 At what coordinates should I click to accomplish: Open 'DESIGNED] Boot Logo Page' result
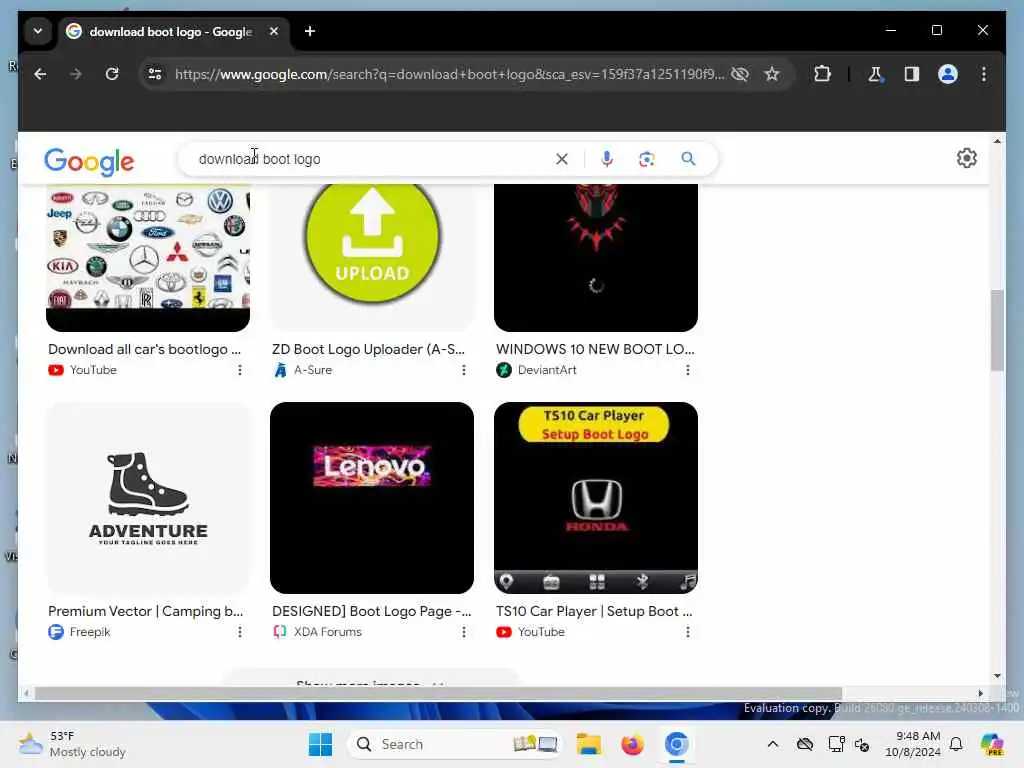(372, 611)
